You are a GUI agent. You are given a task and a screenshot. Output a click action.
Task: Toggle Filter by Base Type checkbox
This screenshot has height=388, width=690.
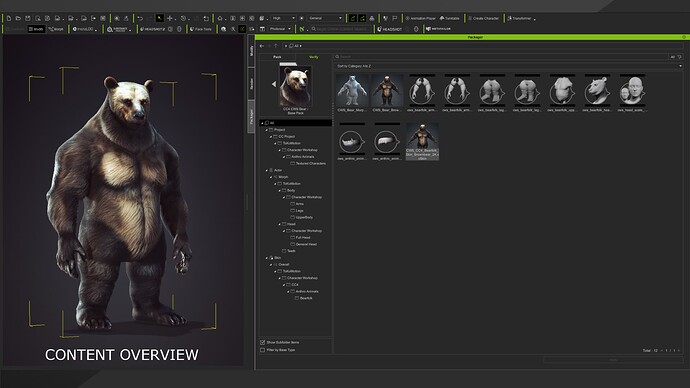tap(263, 350)
